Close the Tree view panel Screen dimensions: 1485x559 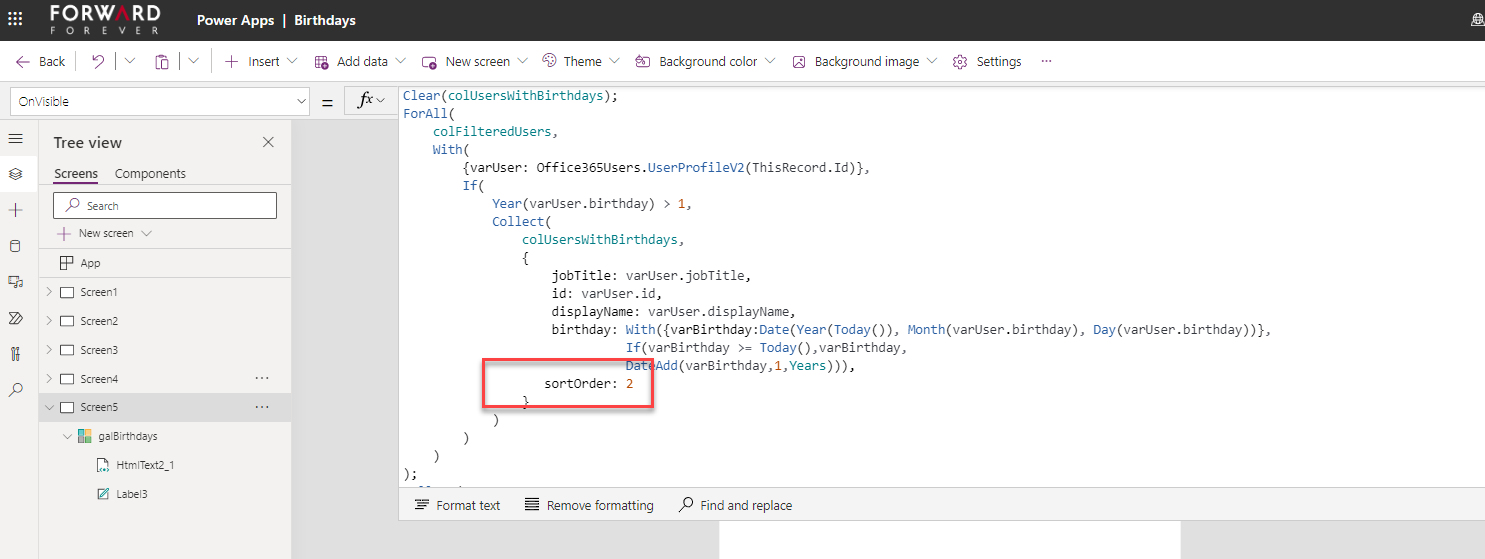pyautogui.click(x=268, y=142)
